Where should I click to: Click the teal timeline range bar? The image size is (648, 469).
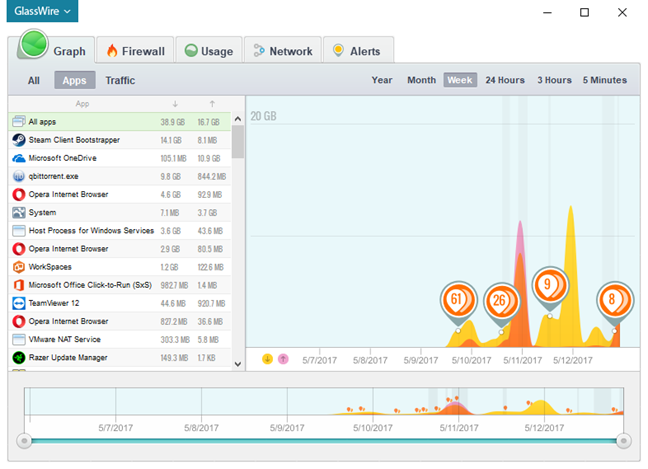tap(324, 441)
